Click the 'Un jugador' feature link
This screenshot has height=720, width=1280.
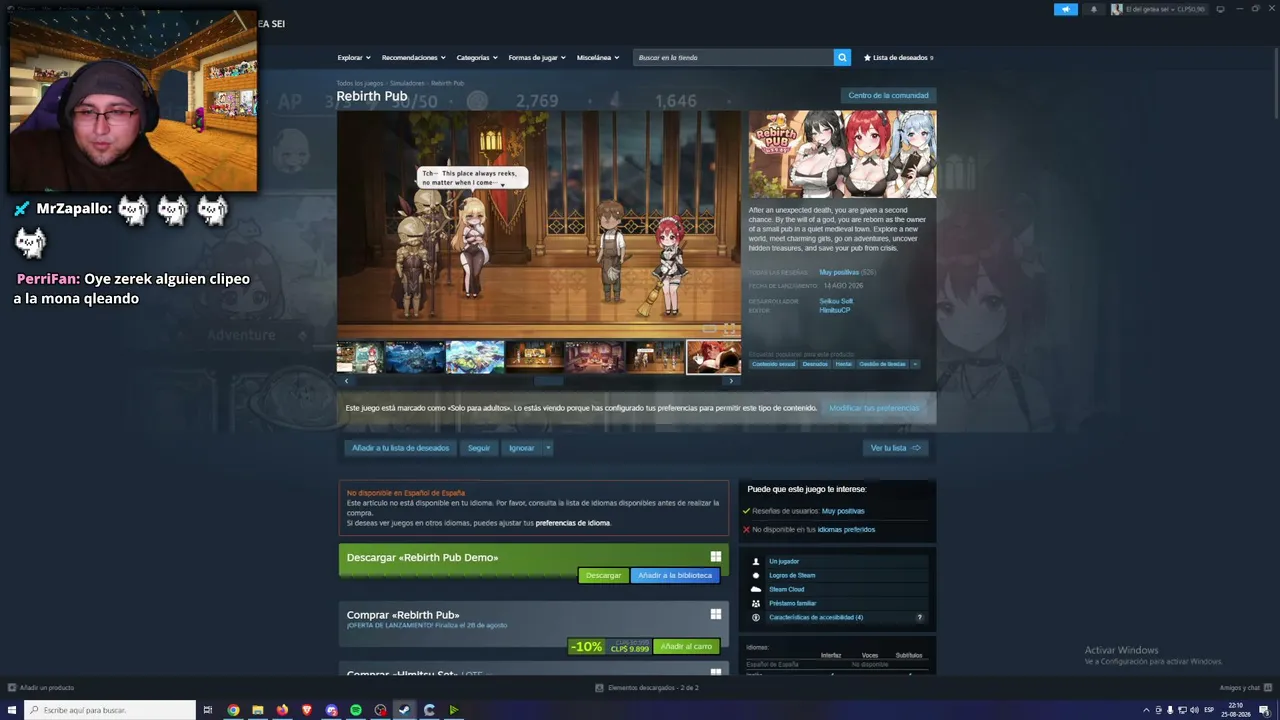tap(784, 561)
